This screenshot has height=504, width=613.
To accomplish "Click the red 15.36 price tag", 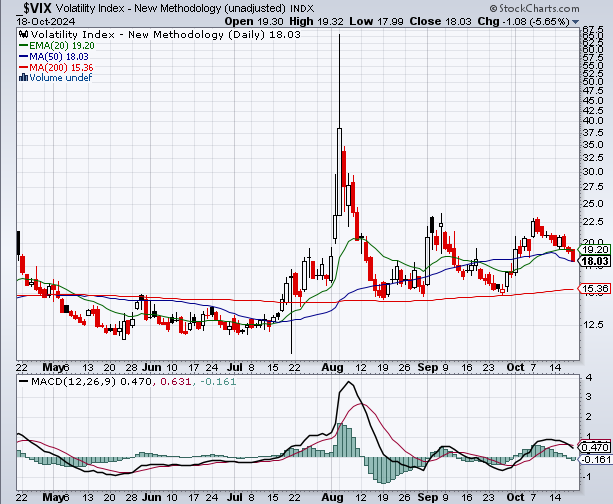I will (x=595, y=289).
